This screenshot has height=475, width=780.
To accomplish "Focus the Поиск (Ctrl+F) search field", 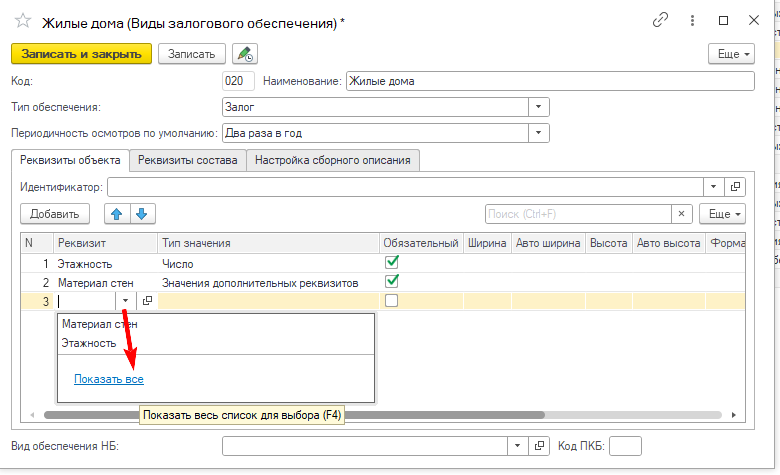I will (578, 214).
